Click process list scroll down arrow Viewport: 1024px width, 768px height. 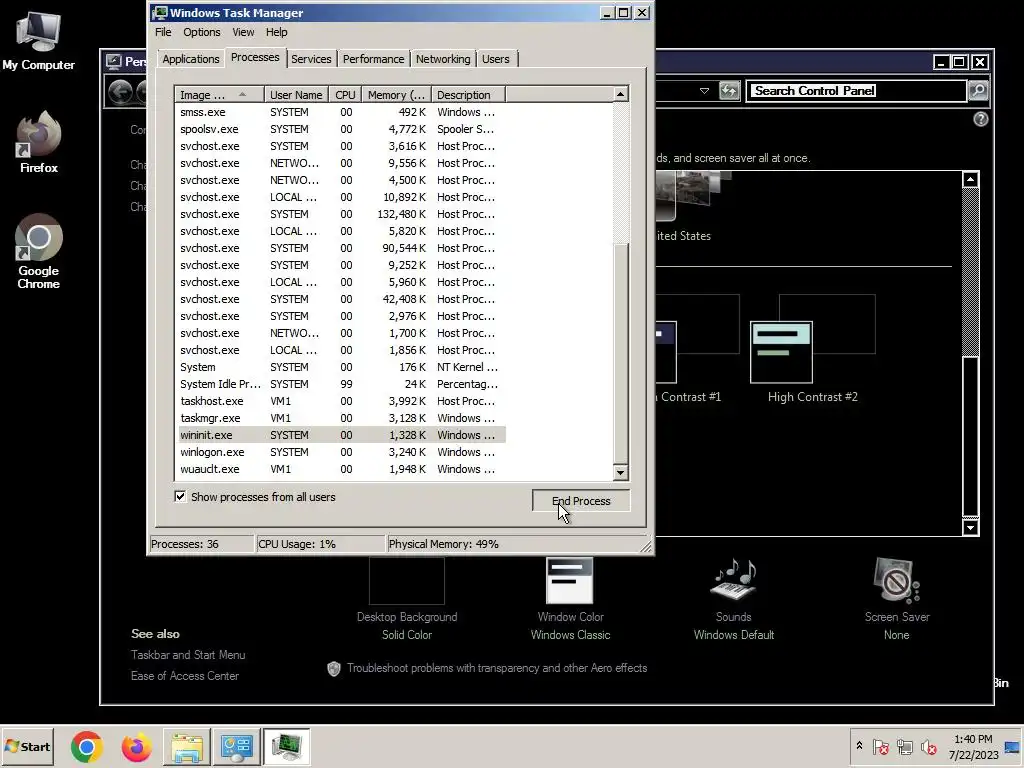tap(620, 472)
